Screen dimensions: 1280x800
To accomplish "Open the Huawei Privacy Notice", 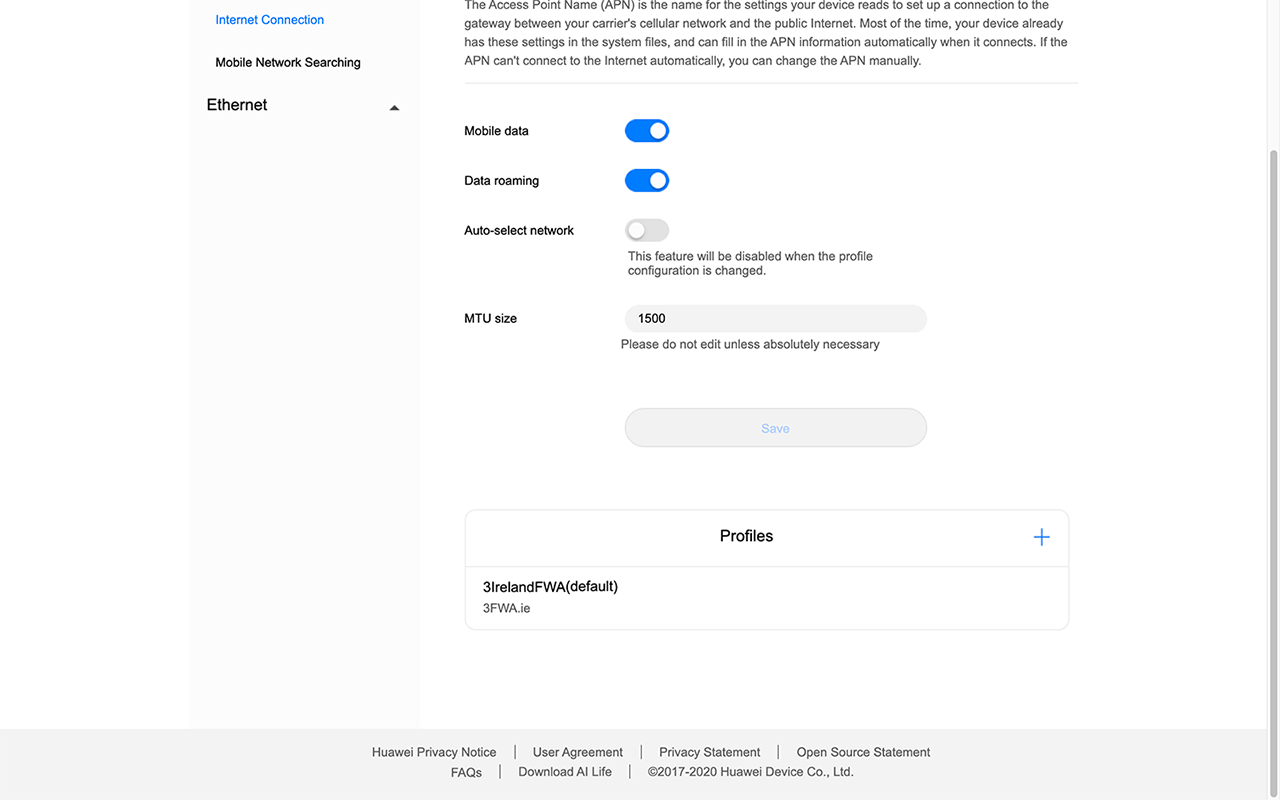I will [x=434, y=751].
